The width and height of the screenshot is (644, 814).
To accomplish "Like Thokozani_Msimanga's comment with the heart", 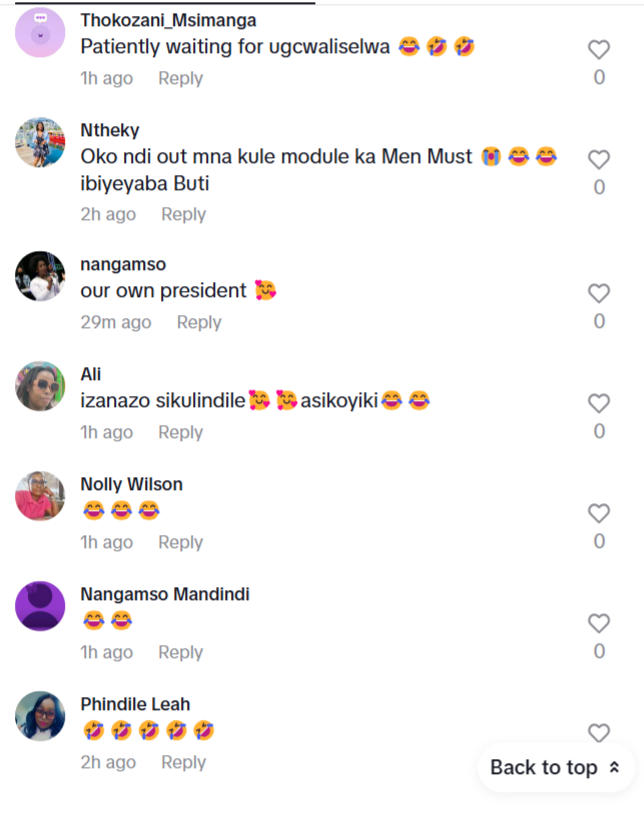I will (x=598, y=50).
